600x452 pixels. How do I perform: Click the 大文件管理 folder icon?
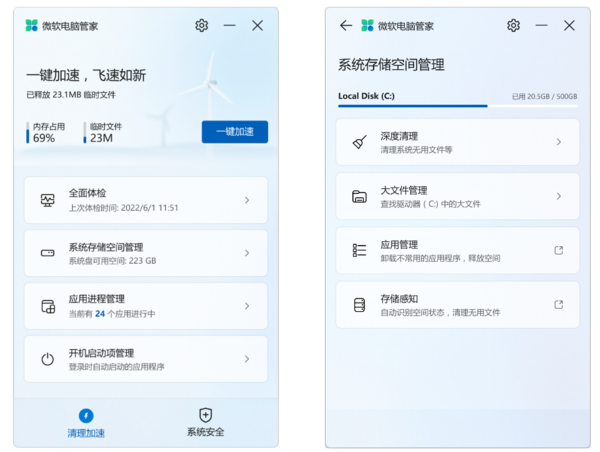(359, 196)
